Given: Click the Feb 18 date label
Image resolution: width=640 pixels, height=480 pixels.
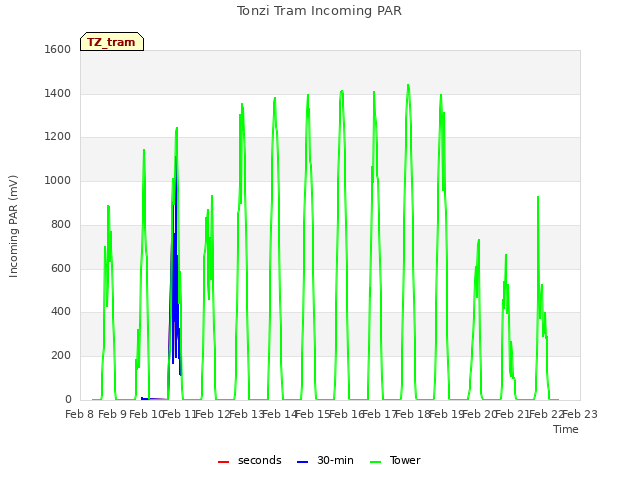Looking at the screenshot, I should 412,414.
